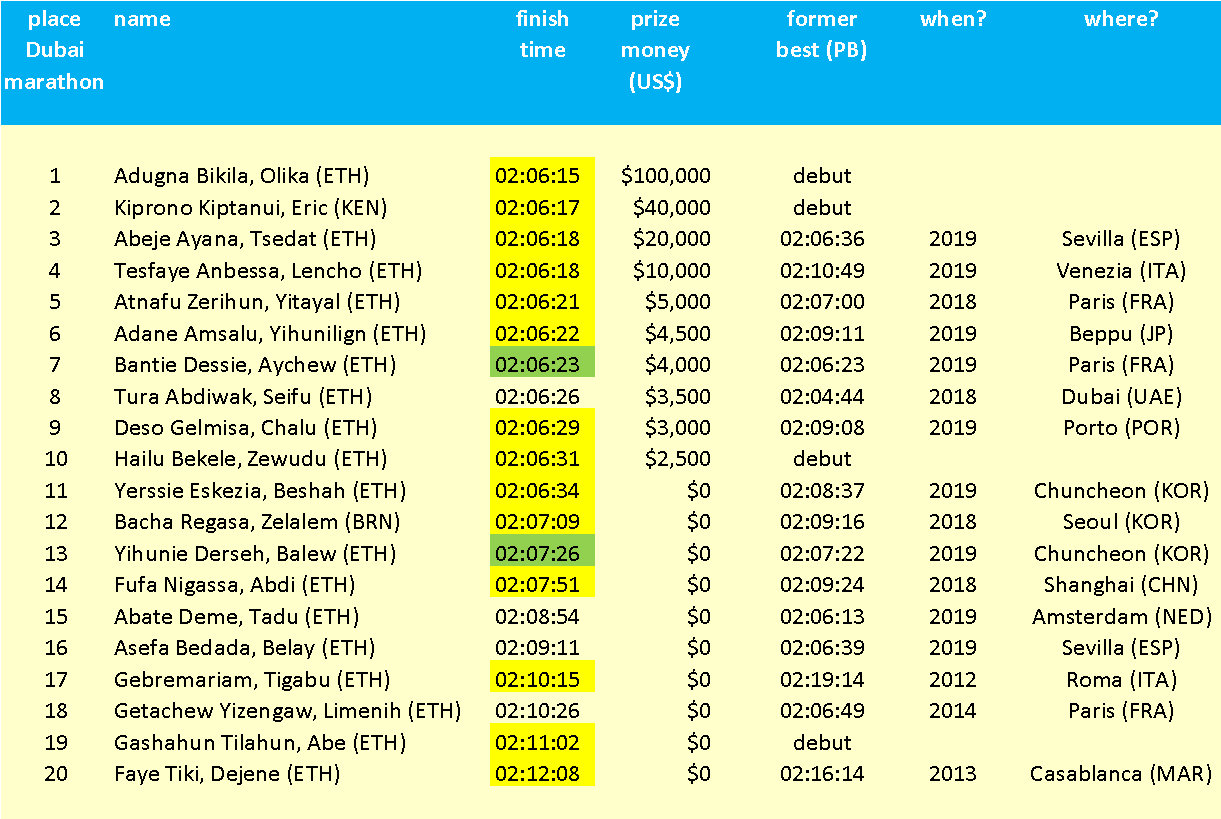Select the place number 20 cell

tap(55, 774)
